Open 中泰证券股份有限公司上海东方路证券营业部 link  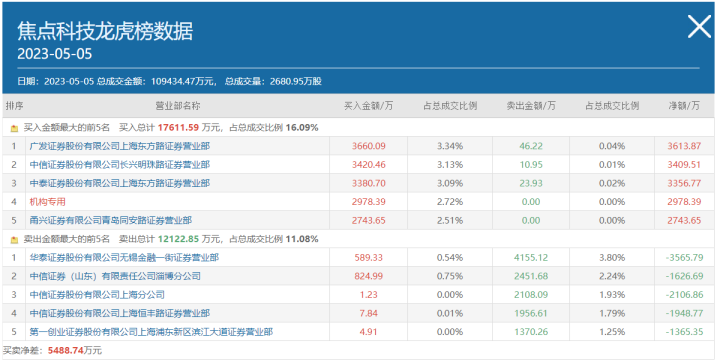120,183
